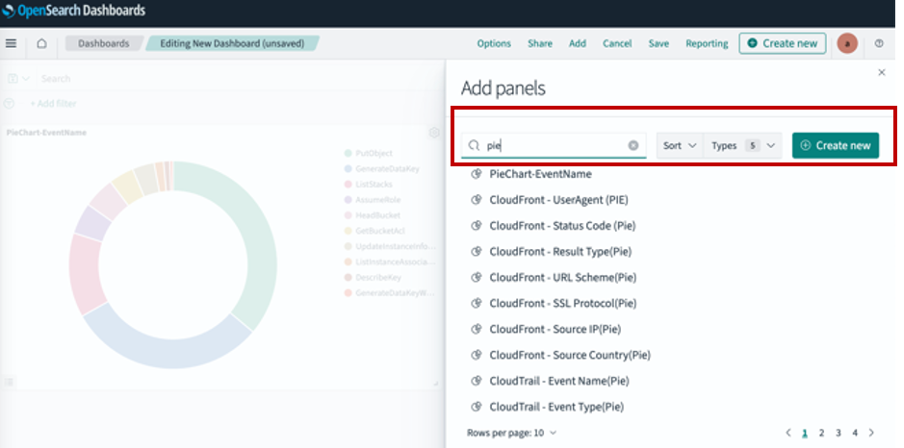Image resolution: width=904 pixels, height=448 pixels.
Task: Click the pie icon beside CloudFront - Source IP(Pie)
Action: pos(476,329)
